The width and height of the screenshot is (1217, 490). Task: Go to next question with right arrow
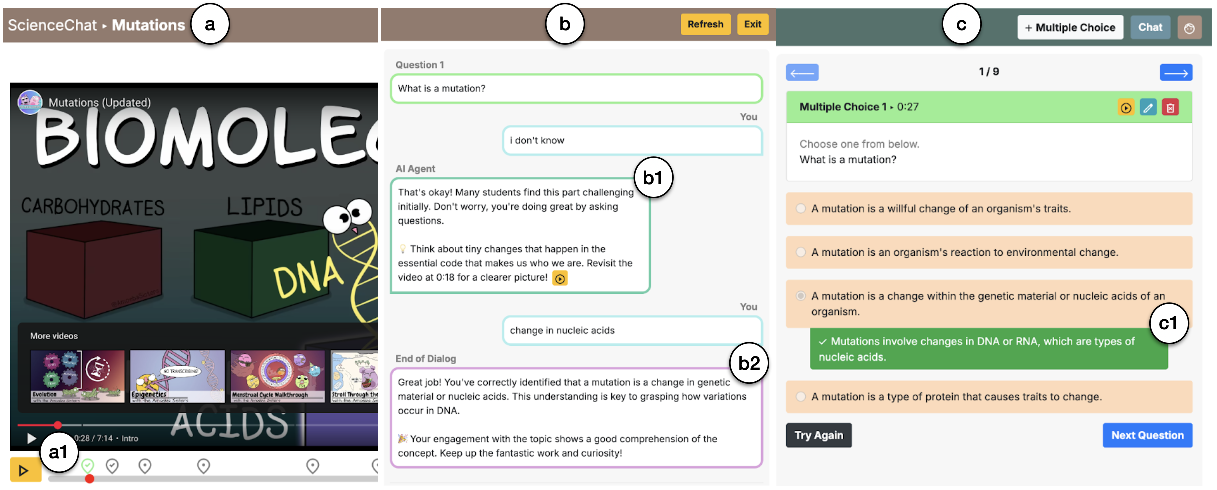click(x=1176, y=72)
